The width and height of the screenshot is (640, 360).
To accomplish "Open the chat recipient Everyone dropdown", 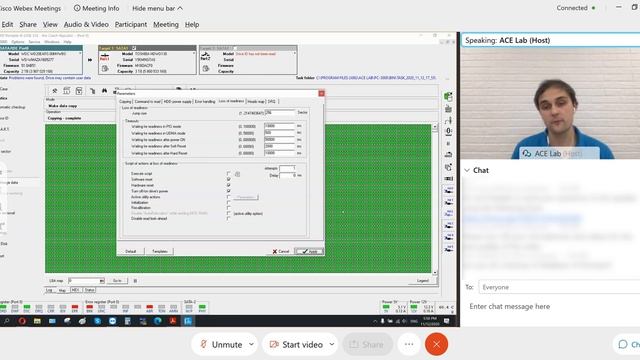I will [559, 287].
